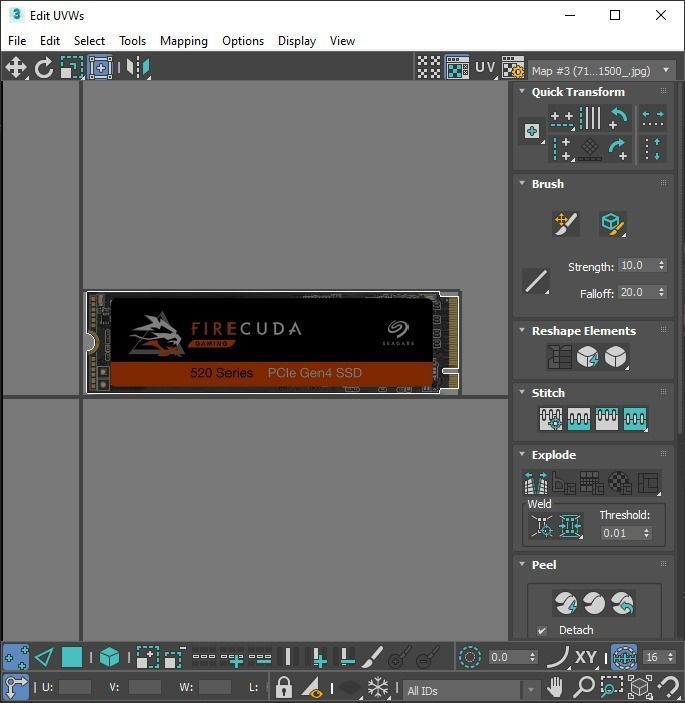This screenshot has height=703, width=685.
Task: Click Relax Until Flat icon
Action: tap(587, 357)
